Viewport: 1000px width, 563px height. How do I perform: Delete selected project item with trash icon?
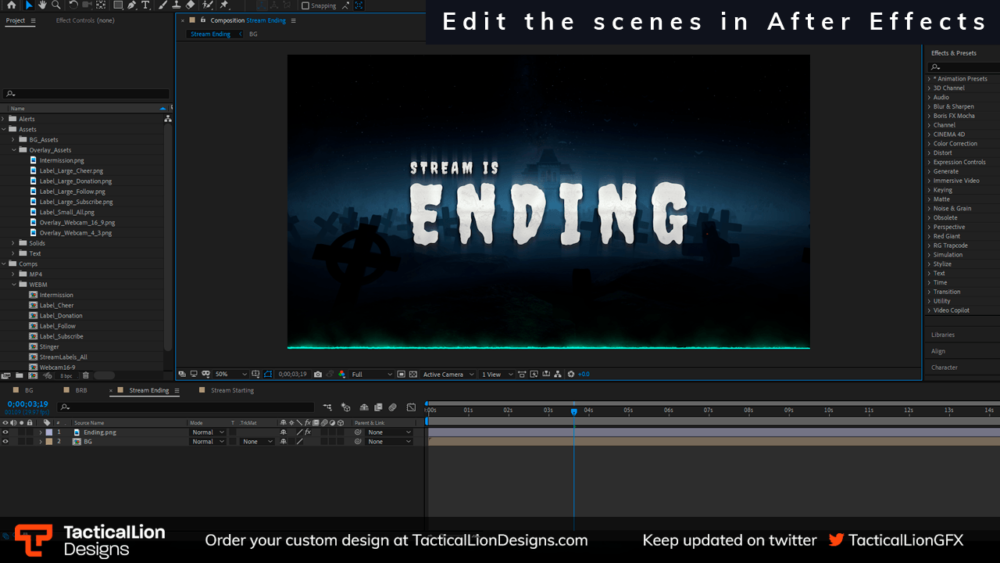[x=85, y=376]
